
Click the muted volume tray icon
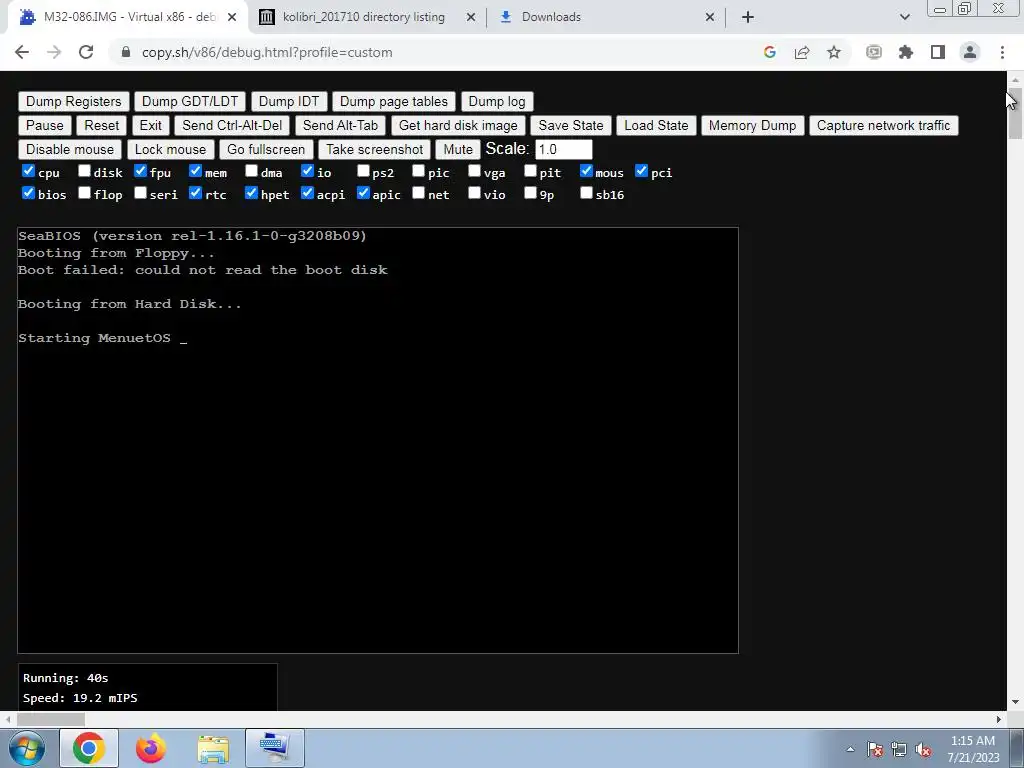click(x=923, y=750)
